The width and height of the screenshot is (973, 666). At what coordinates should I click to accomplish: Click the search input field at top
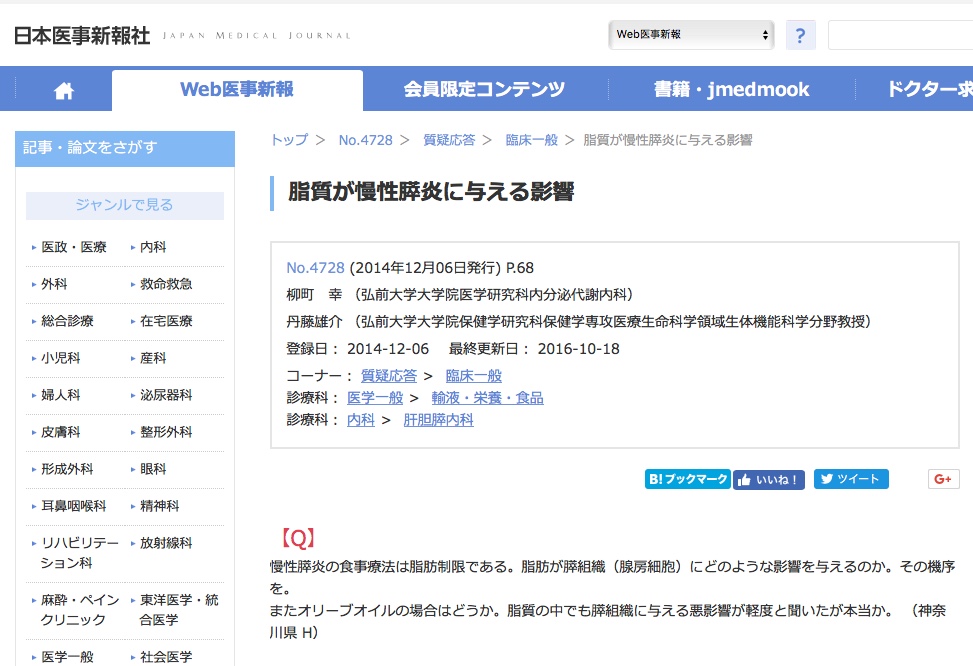900,35
